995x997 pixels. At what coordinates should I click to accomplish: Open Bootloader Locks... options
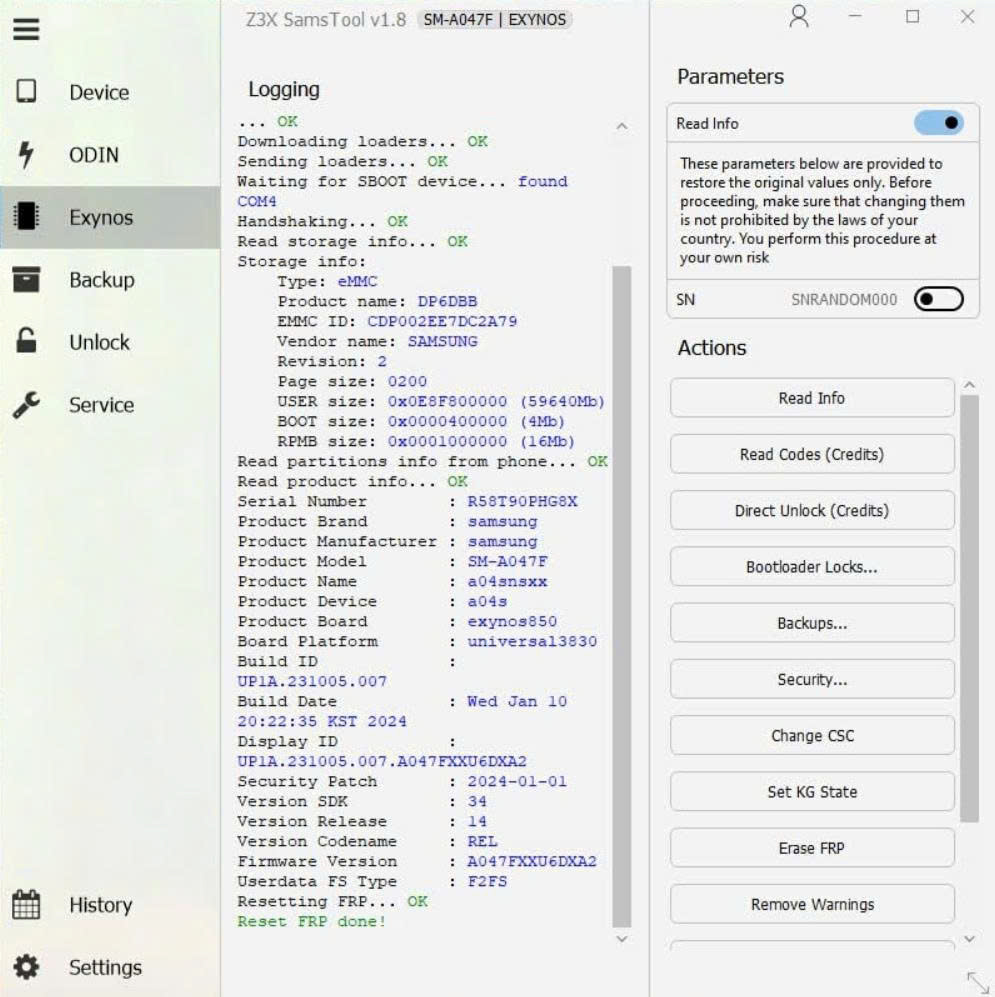coord(812,567)
